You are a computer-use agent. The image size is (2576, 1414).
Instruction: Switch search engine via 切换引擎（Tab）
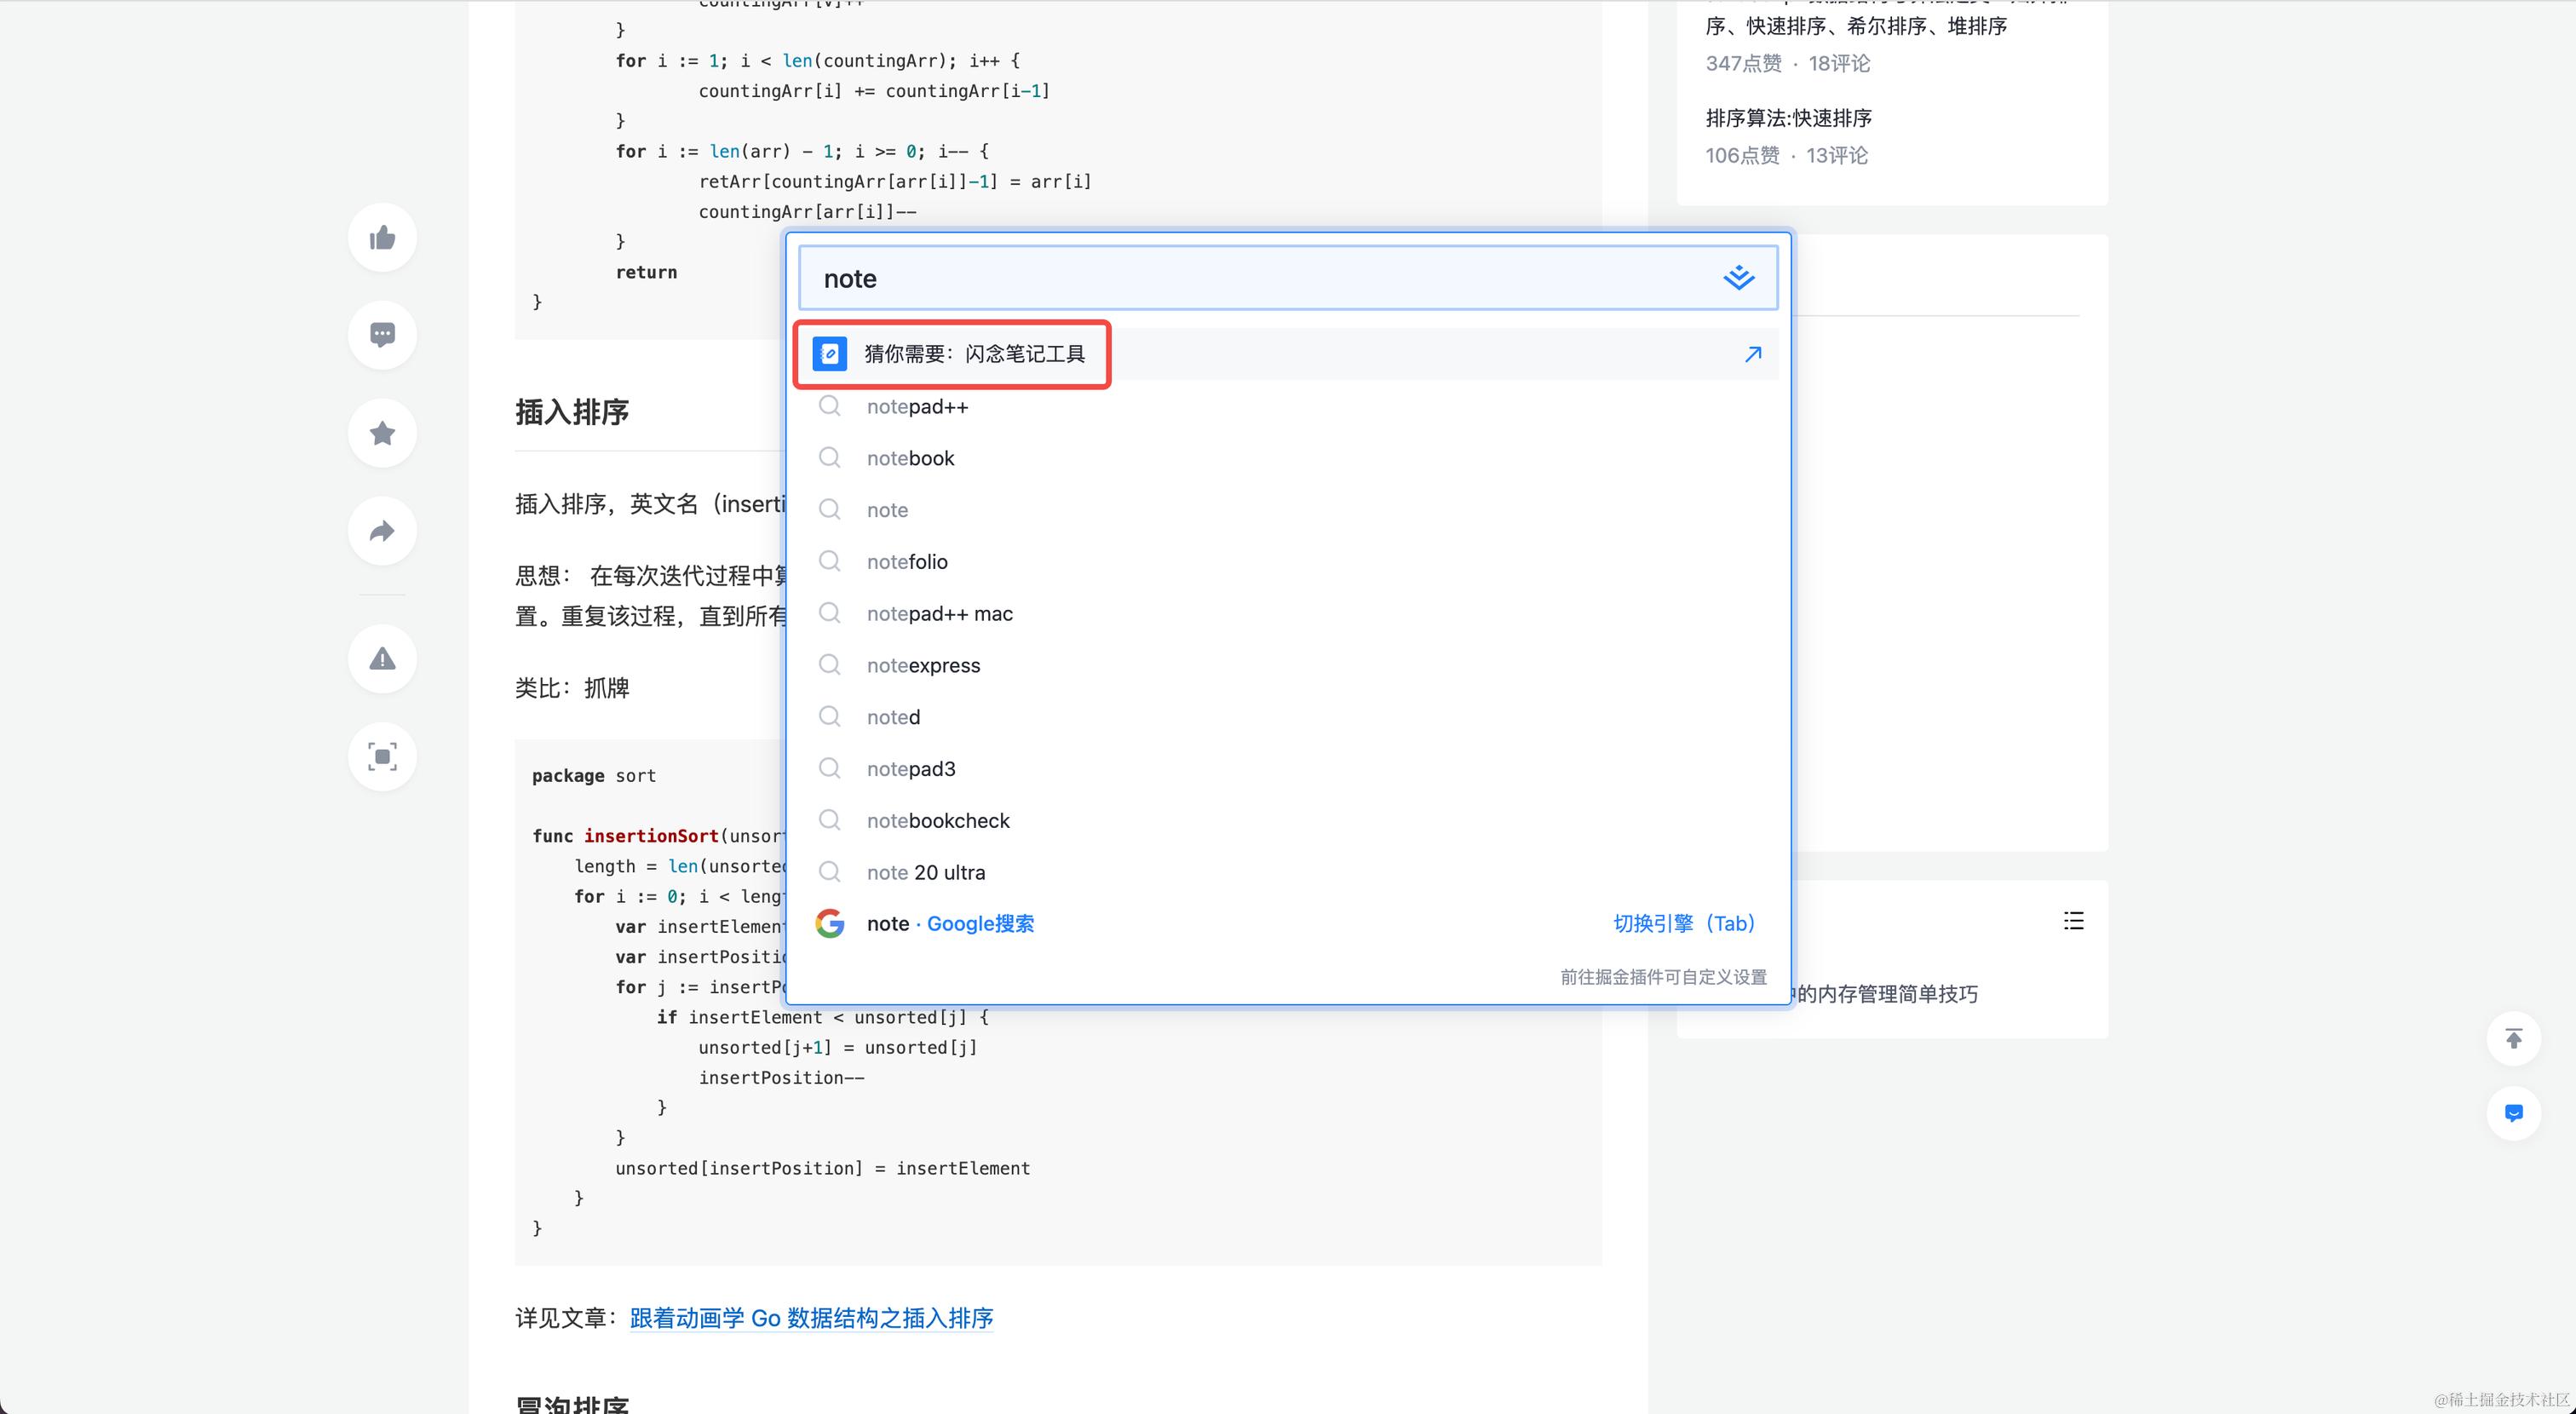(x=1684, y=924)
